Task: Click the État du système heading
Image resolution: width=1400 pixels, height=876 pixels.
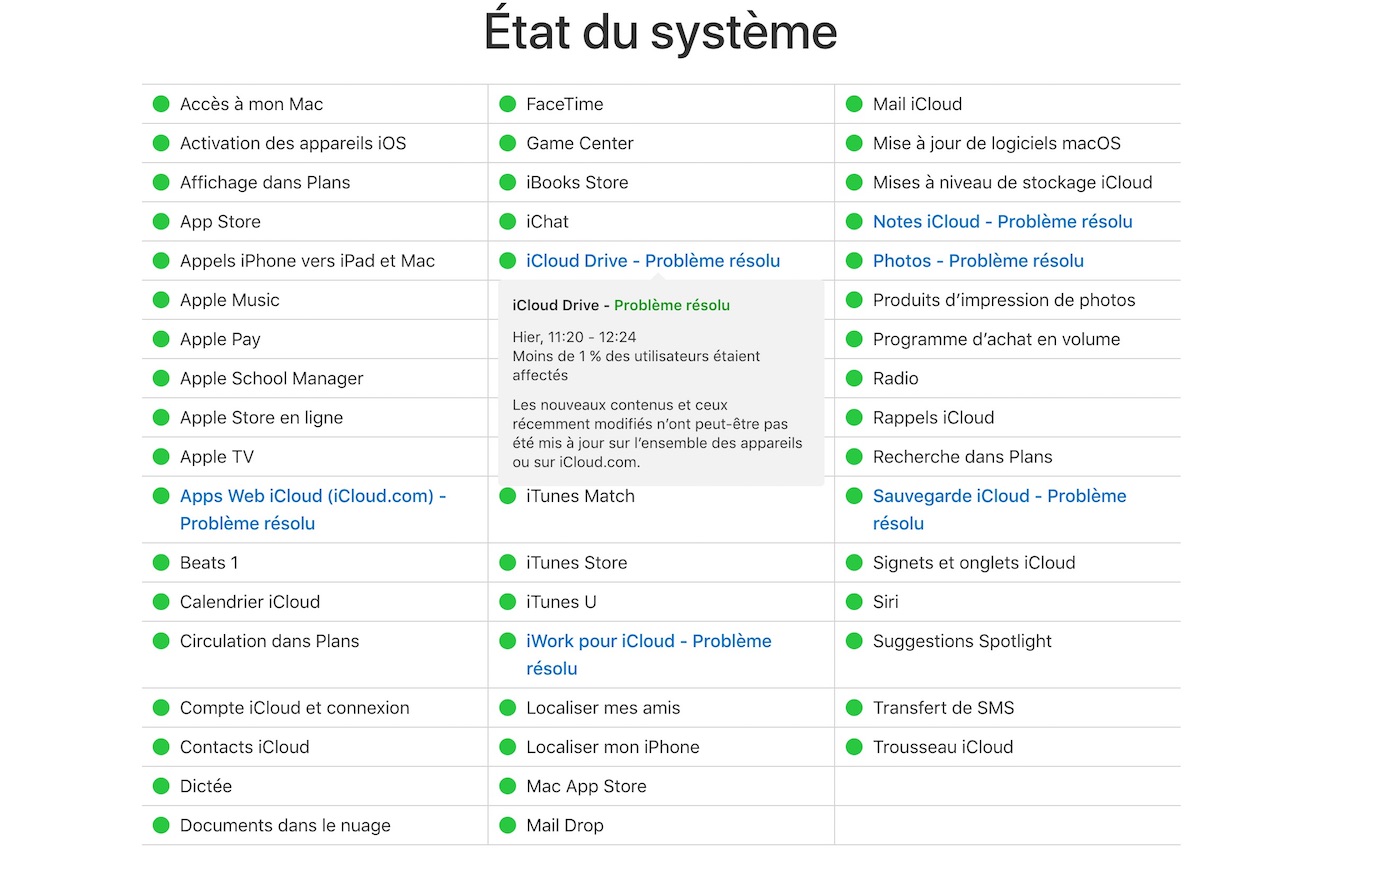Action: (661, 31)
